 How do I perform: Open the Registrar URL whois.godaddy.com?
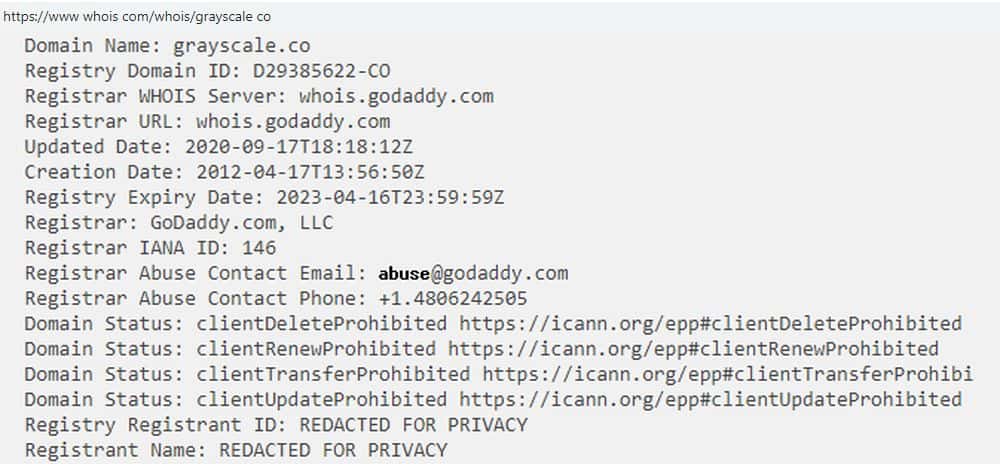click(x=293, y=122)
